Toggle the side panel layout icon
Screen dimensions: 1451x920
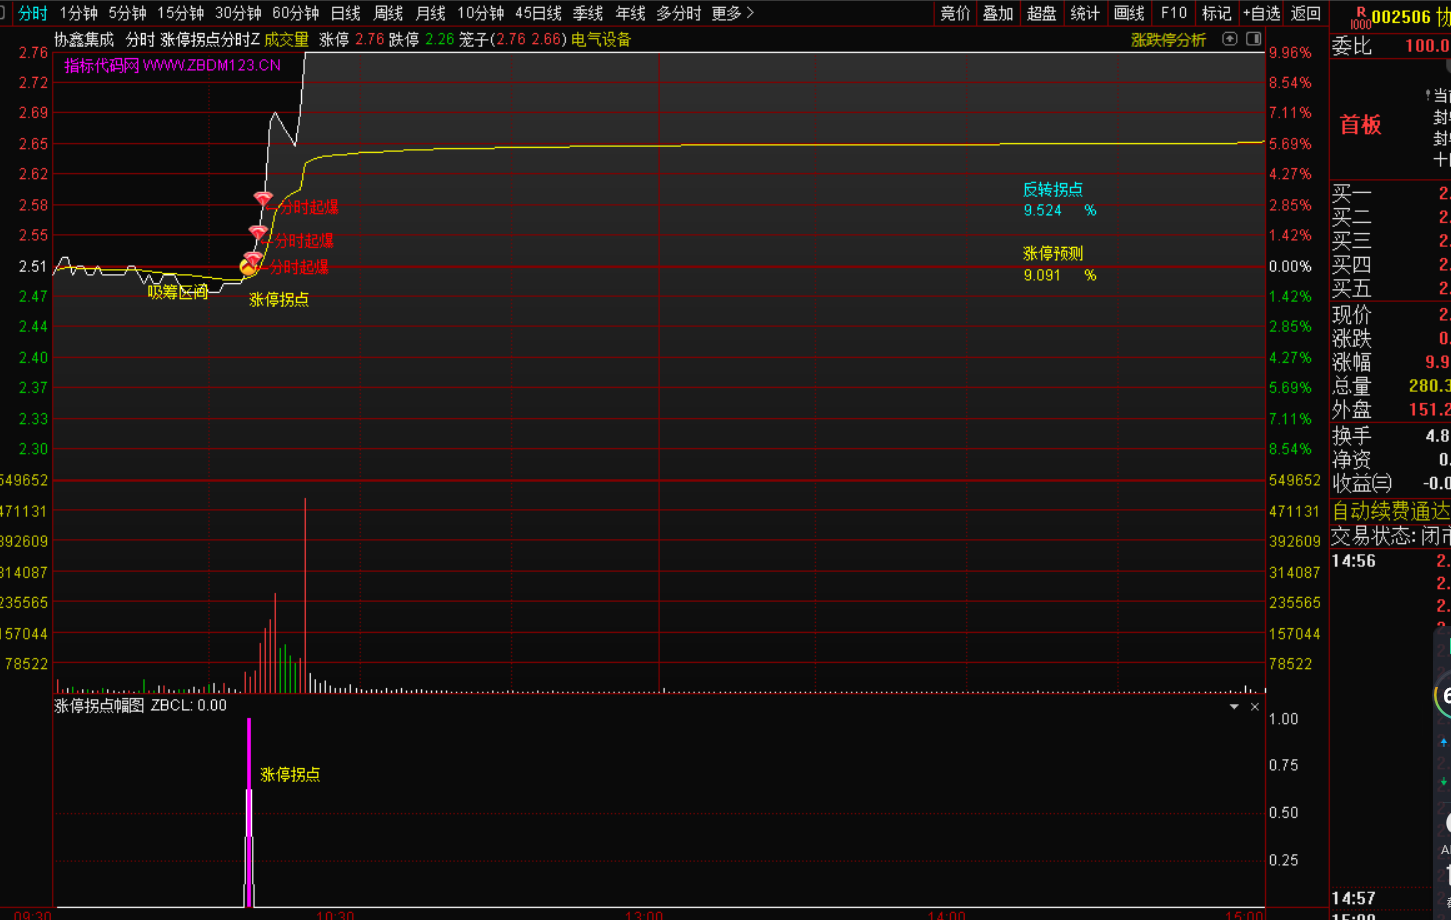[1253, 39]
